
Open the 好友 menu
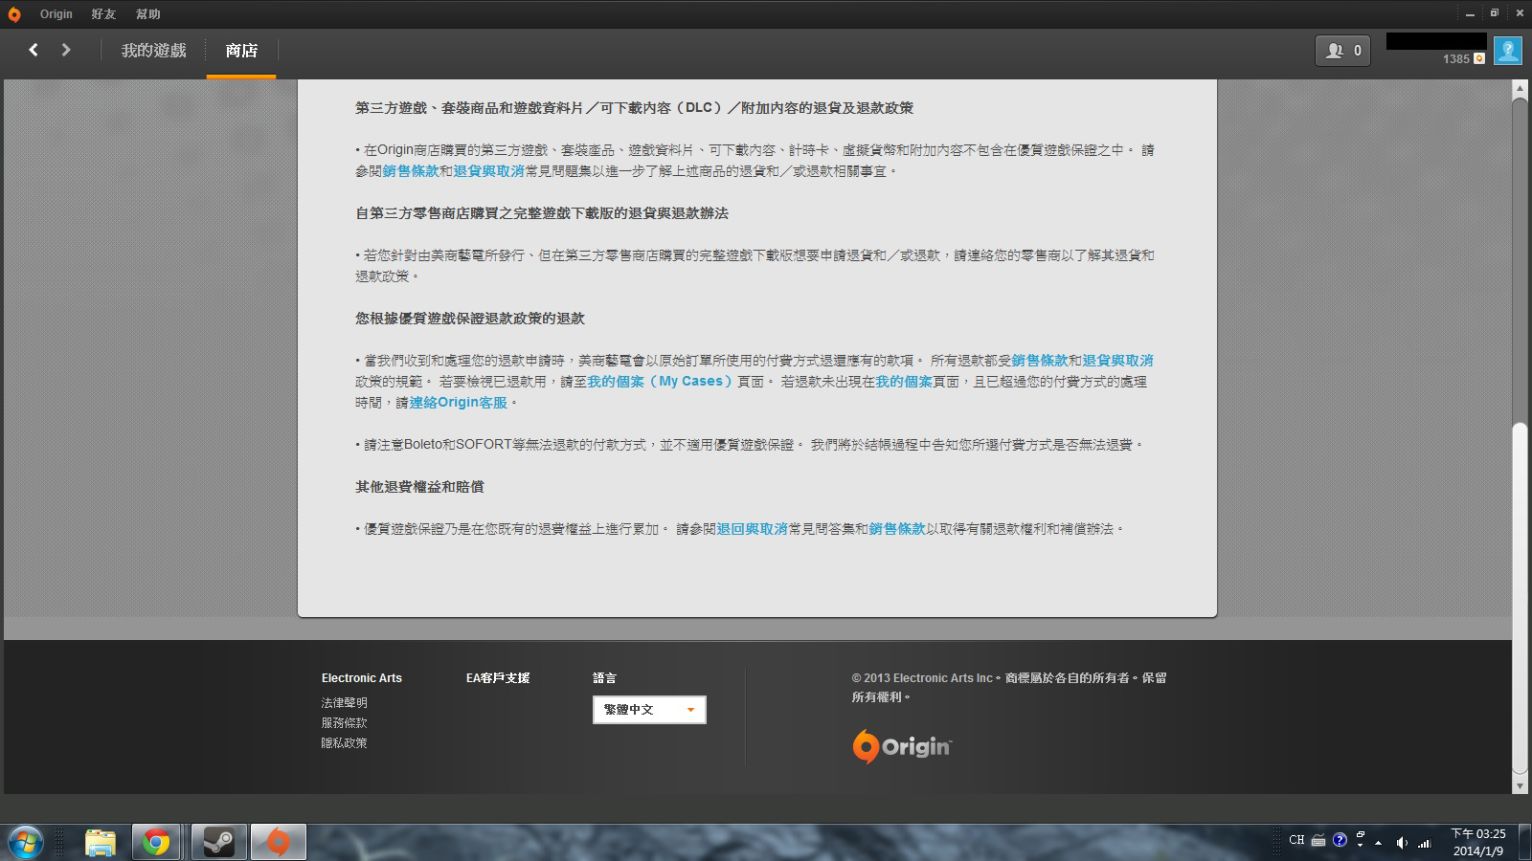[103, 14]
